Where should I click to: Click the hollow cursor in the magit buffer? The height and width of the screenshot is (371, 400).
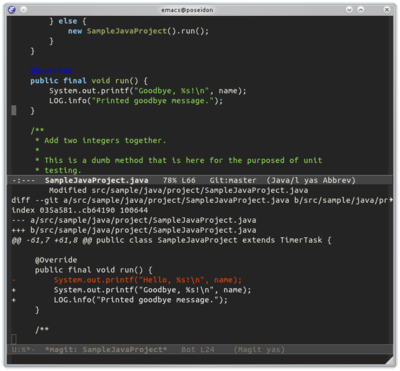(14, 339)
